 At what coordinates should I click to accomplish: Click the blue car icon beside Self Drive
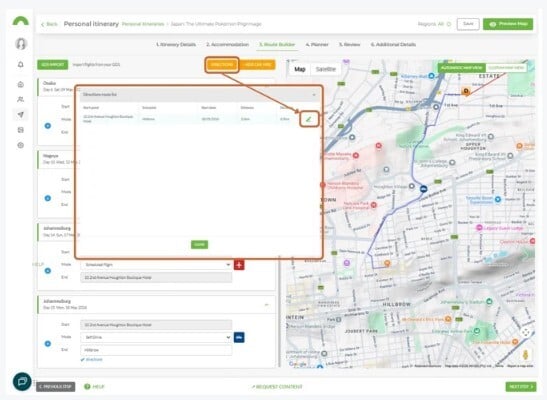click(x=239, y=337)
